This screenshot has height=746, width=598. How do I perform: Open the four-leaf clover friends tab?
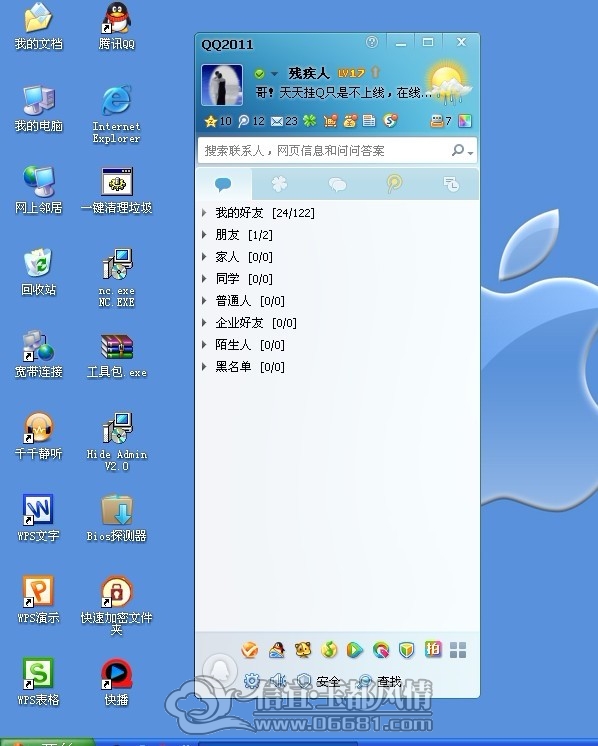click(279, 184)
